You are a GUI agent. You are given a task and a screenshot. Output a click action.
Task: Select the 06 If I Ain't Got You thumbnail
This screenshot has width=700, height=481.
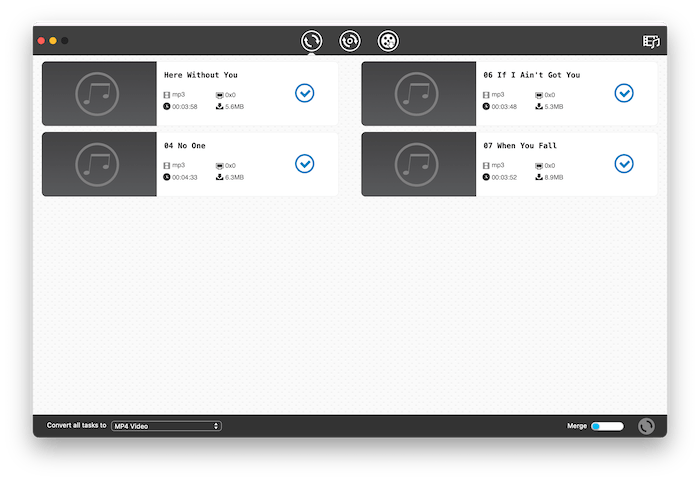[x=418, y=94]
